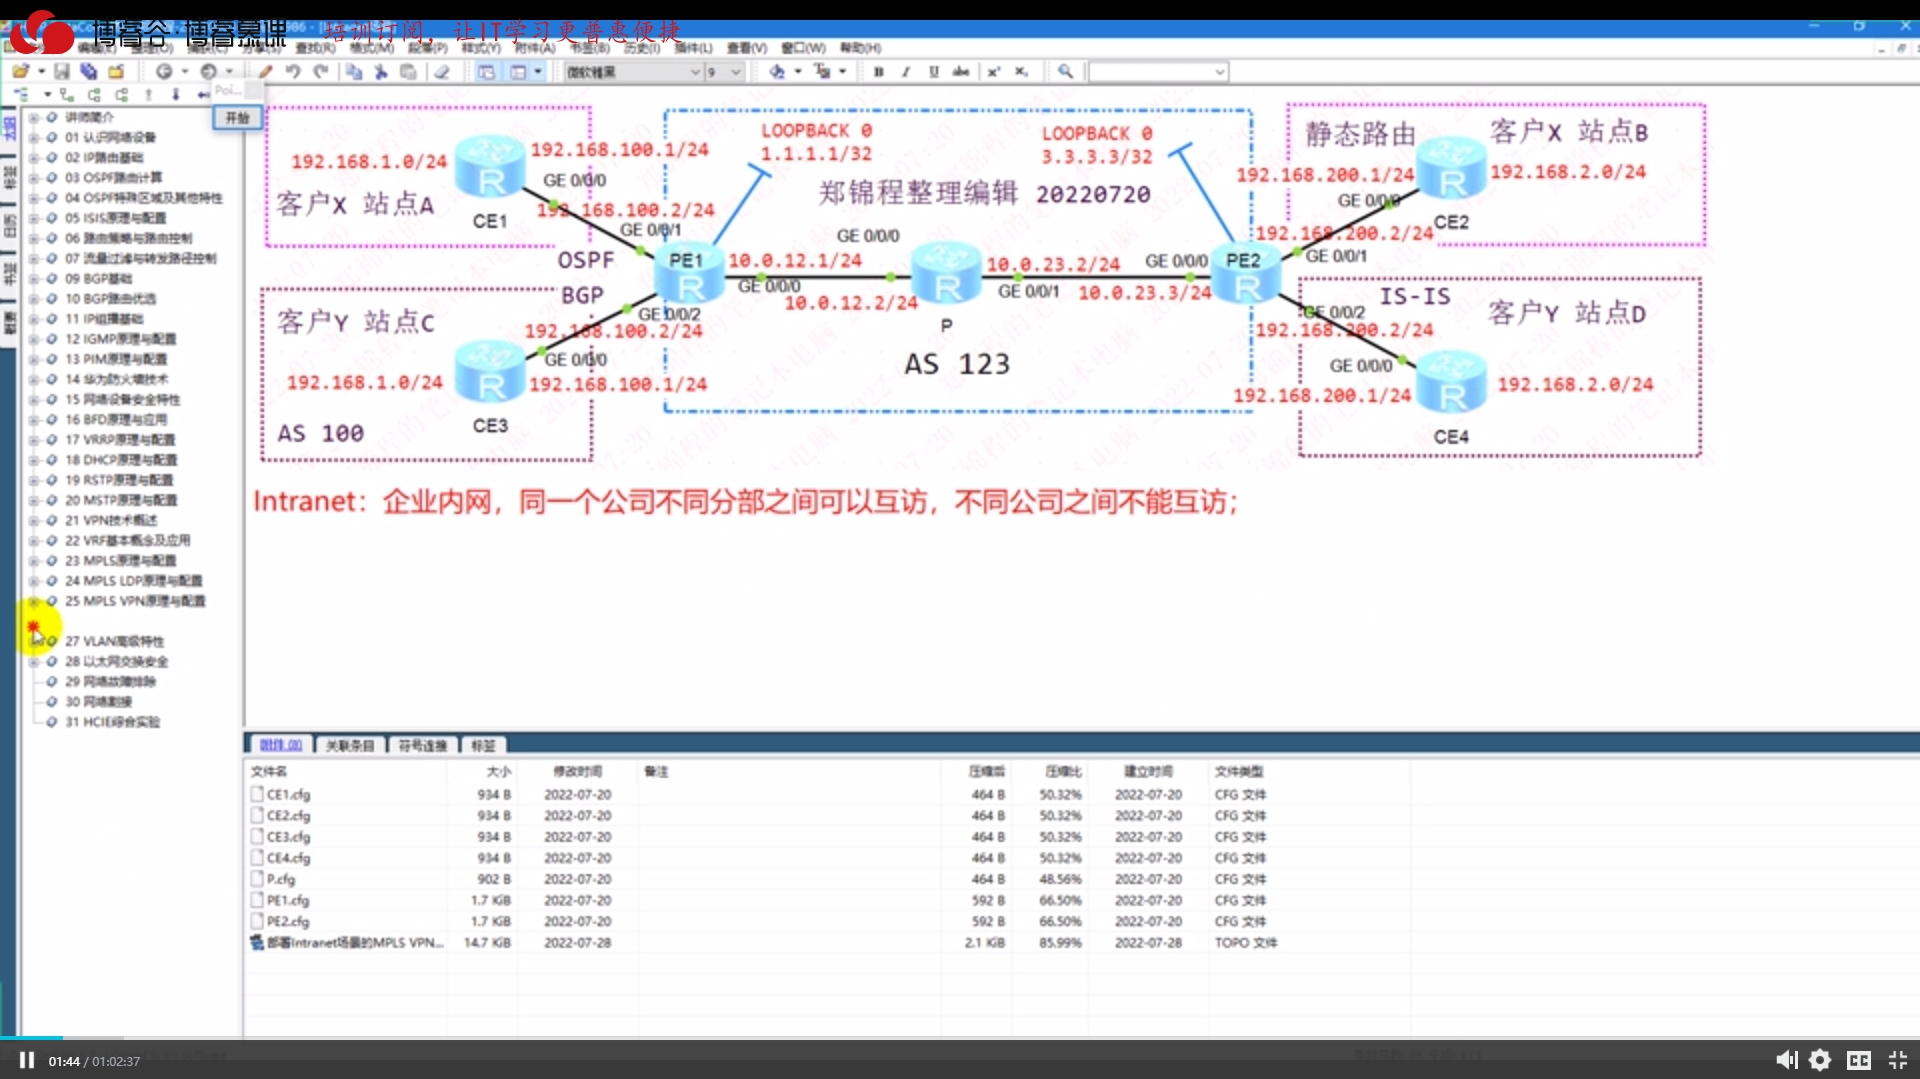The height and width of the screenshot is (1079, 1920).
Task: Click the pencil edit icon
Action: tap(265, 71)
